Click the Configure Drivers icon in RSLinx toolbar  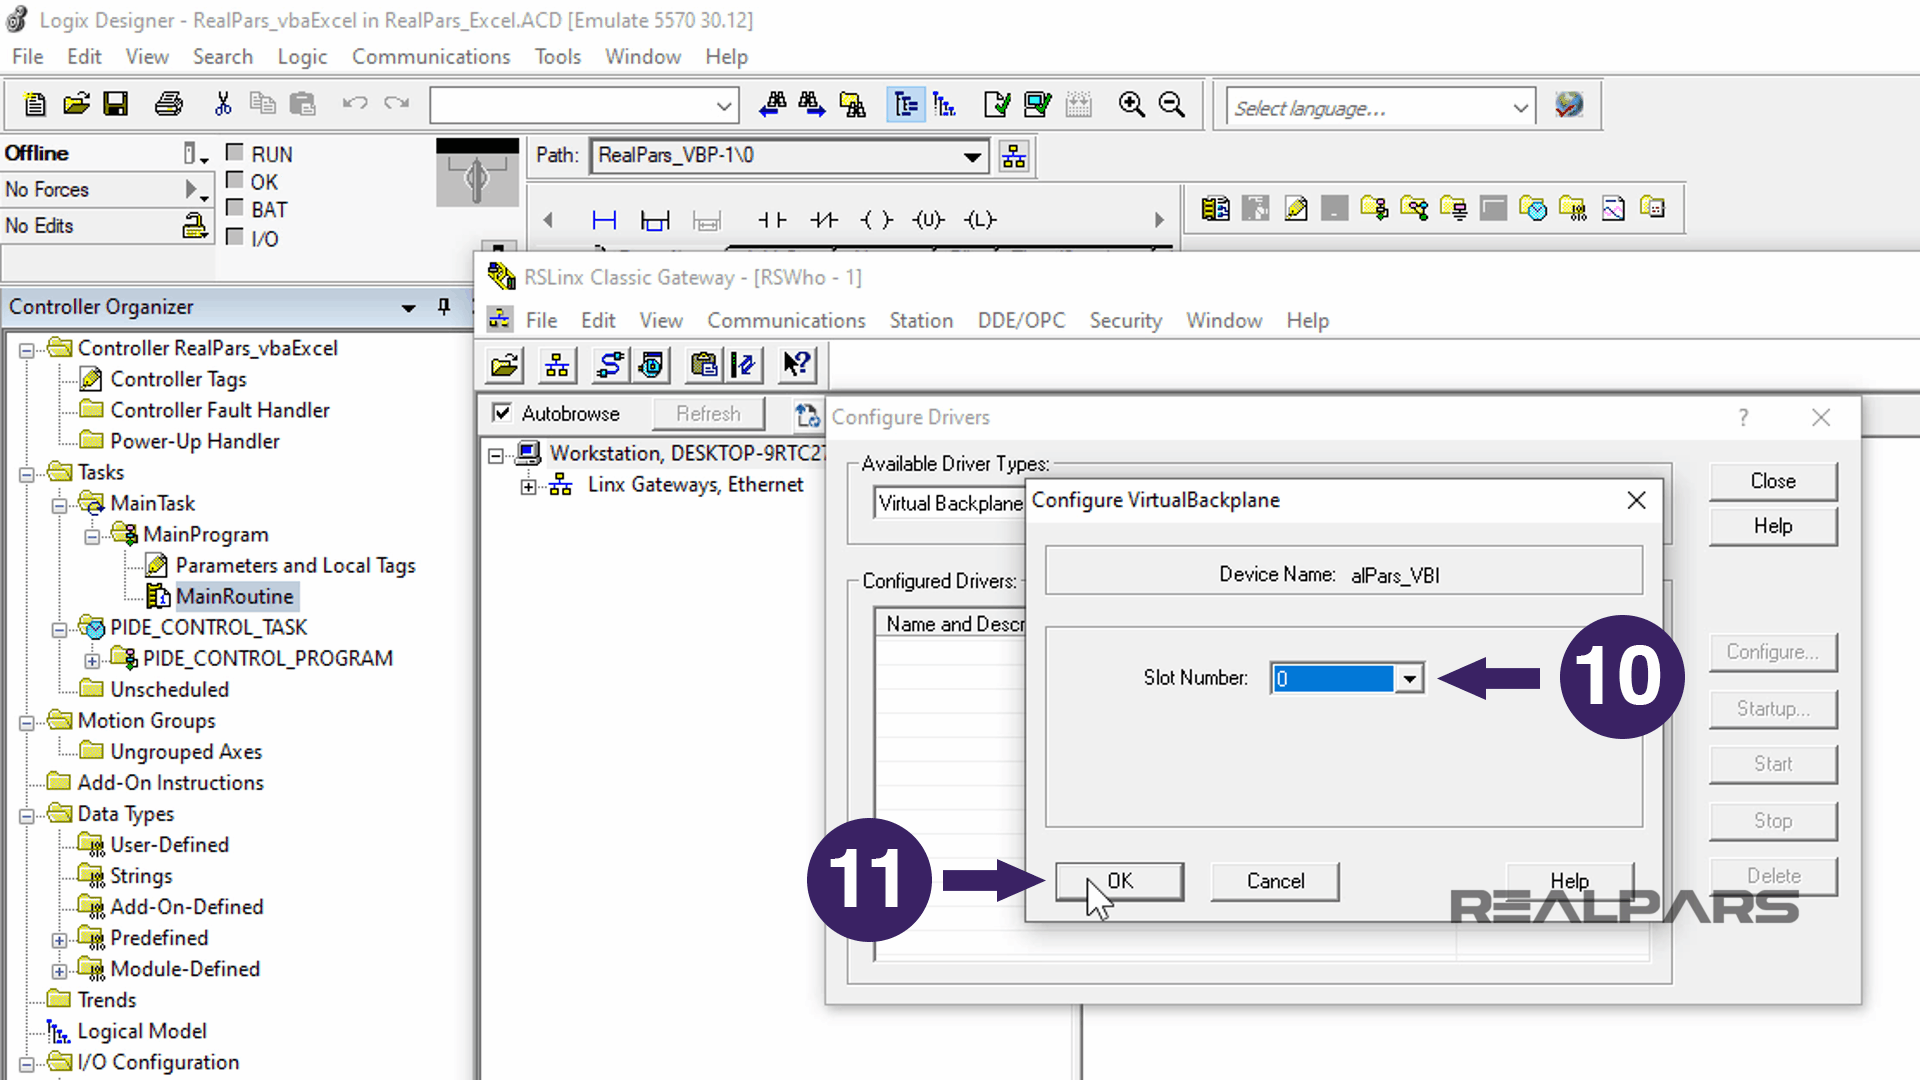click(x=609, y=366)
